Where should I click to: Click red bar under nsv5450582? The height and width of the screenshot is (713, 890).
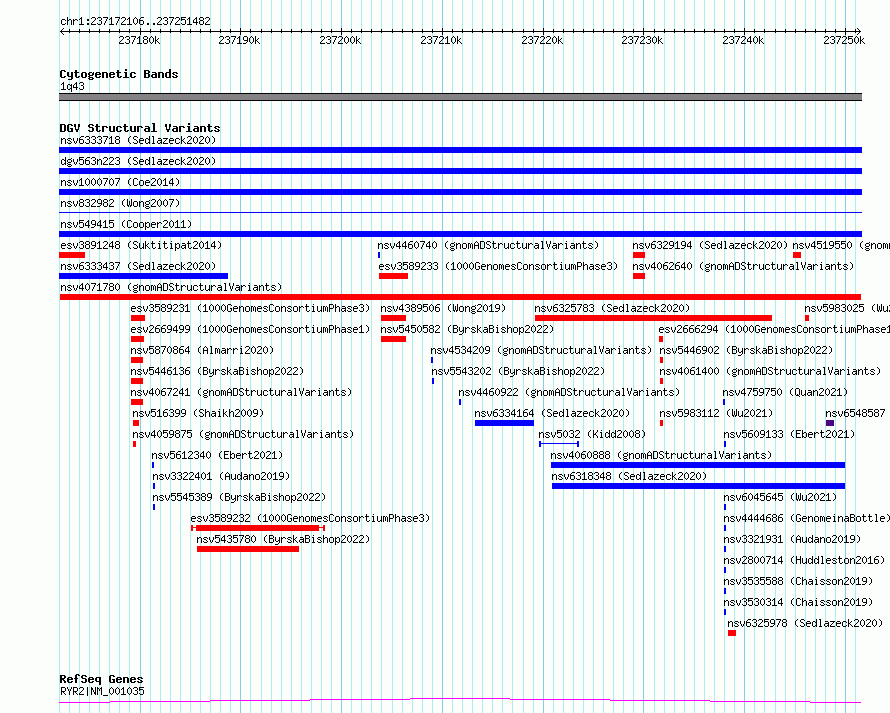393,339
